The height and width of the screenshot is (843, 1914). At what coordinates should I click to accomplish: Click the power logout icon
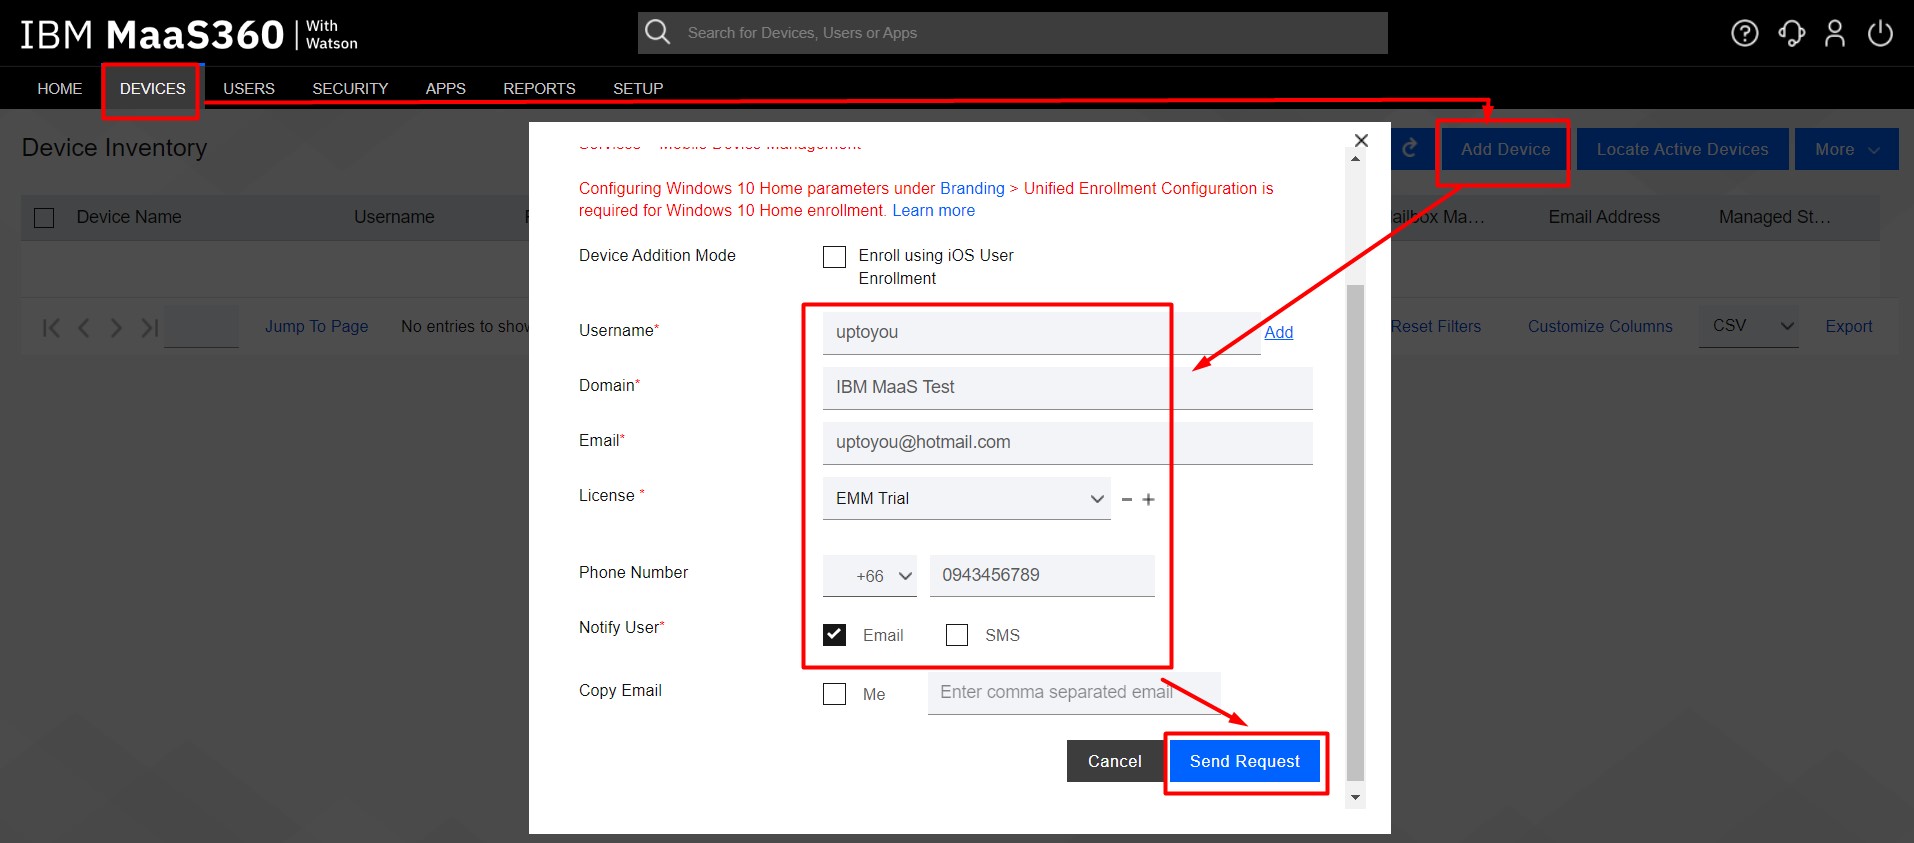pyautogui.click(x=1880, y=34)
